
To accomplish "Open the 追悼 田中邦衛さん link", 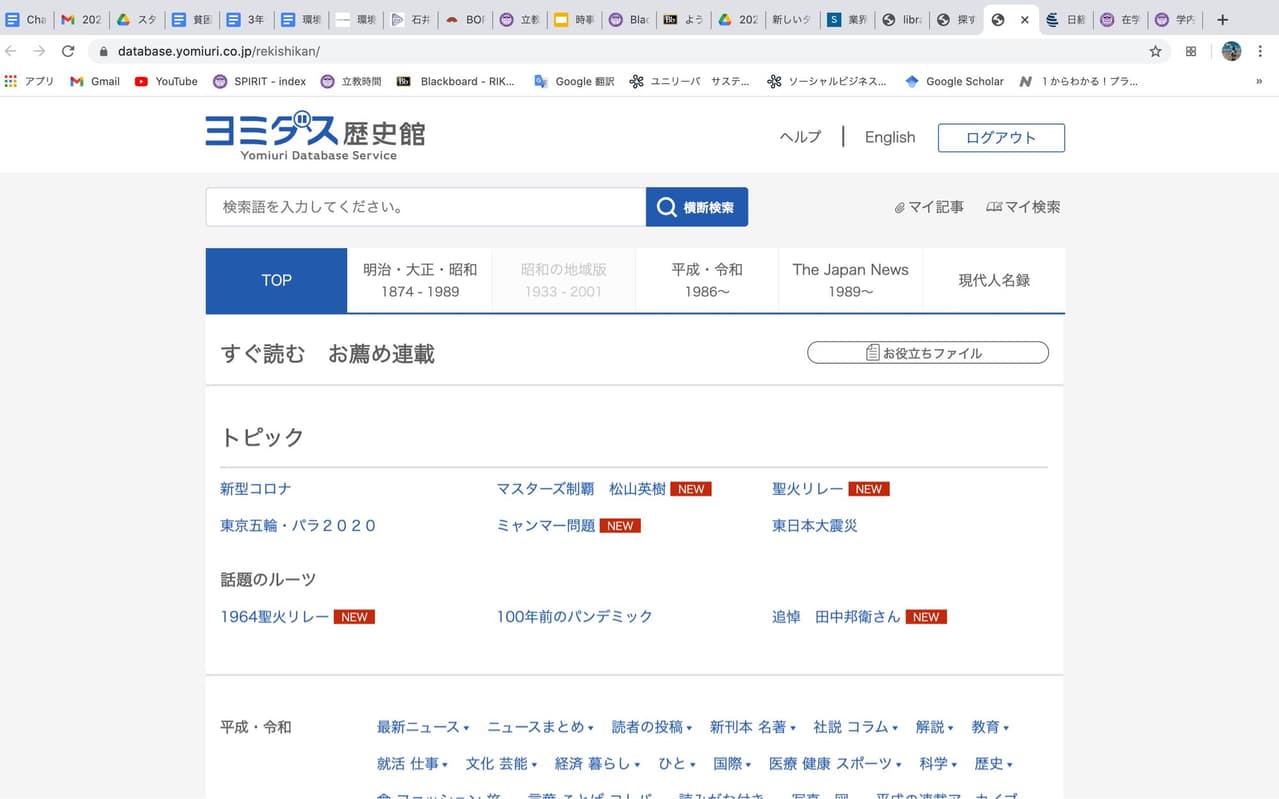I will 836,617.
